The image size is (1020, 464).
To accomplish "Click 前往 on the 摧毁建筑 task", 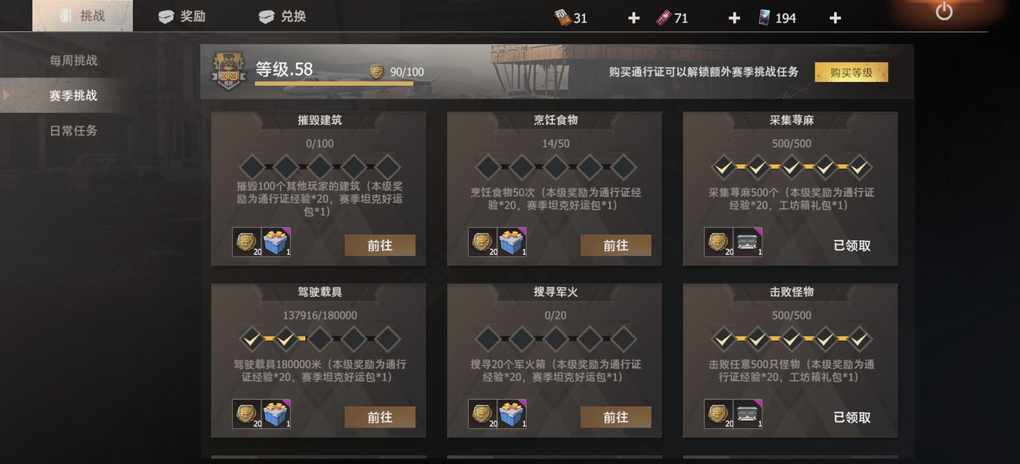I will (380, 245).
